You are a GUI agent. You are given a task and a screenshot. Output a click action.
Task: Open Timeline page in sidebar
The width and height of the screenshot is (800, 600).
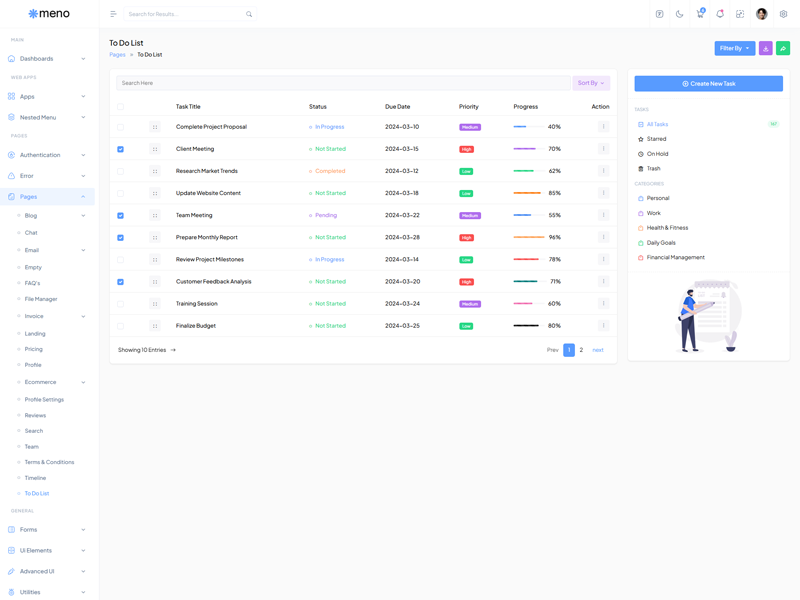[35, 478]
